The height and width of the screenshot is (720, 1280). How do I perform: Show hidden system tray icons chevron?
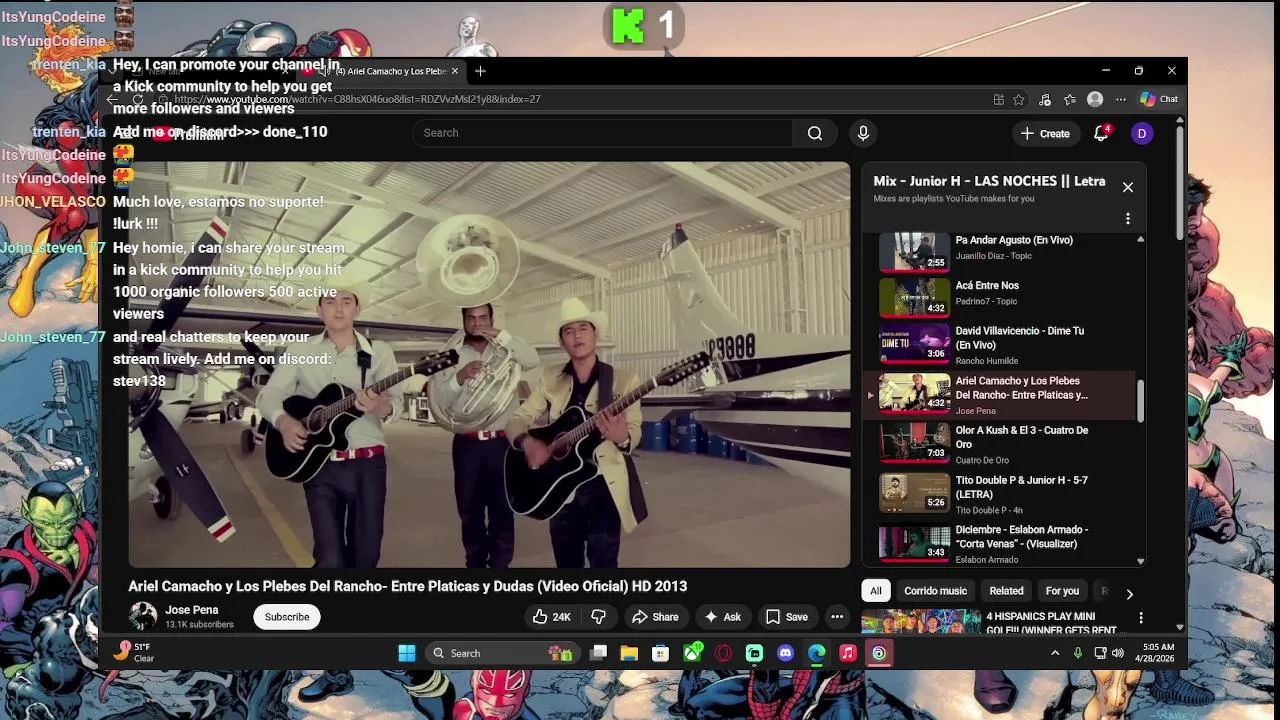tap(1054, 653)
